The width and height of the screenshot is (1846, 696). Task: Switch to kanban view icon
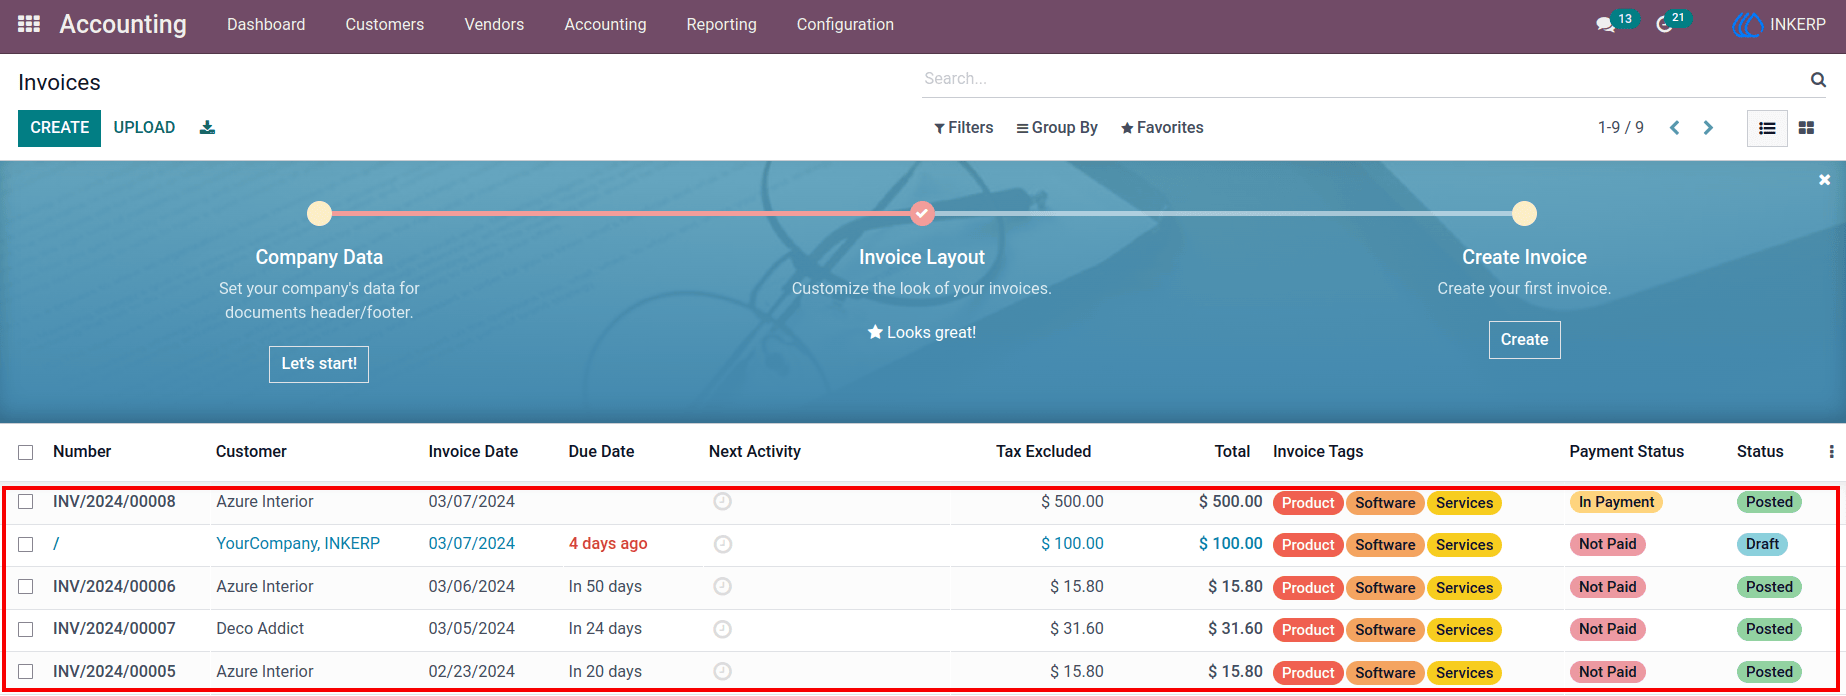(1806, 128)
